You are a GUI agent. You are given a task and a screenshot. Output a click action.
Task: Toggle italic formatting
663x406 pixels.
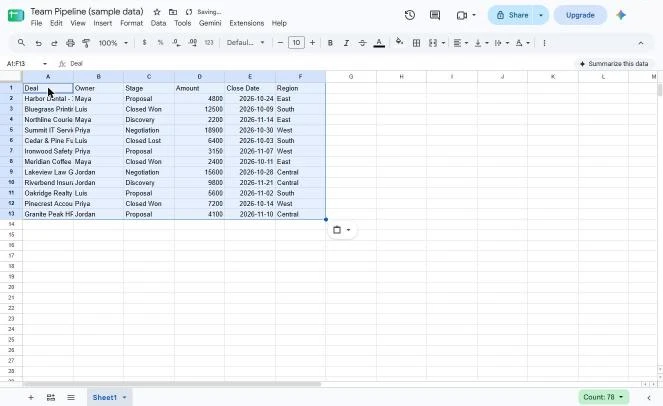pos(346,43)
